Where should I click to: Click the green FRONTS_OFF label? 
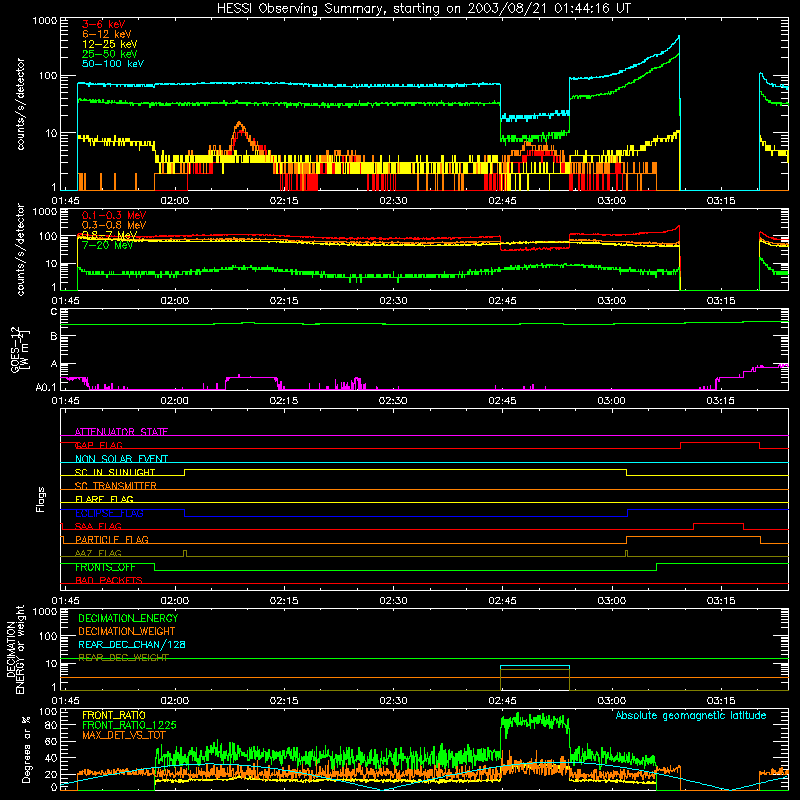105,567
